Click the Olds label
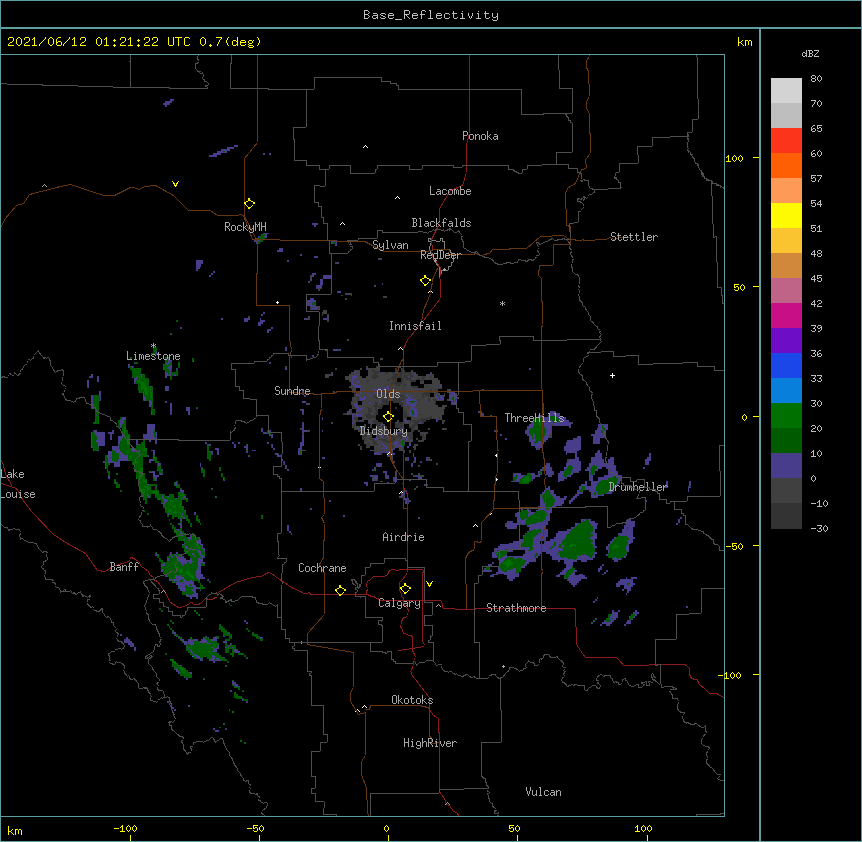Screen dimensions: 862x842 click(x=388, y=394)
